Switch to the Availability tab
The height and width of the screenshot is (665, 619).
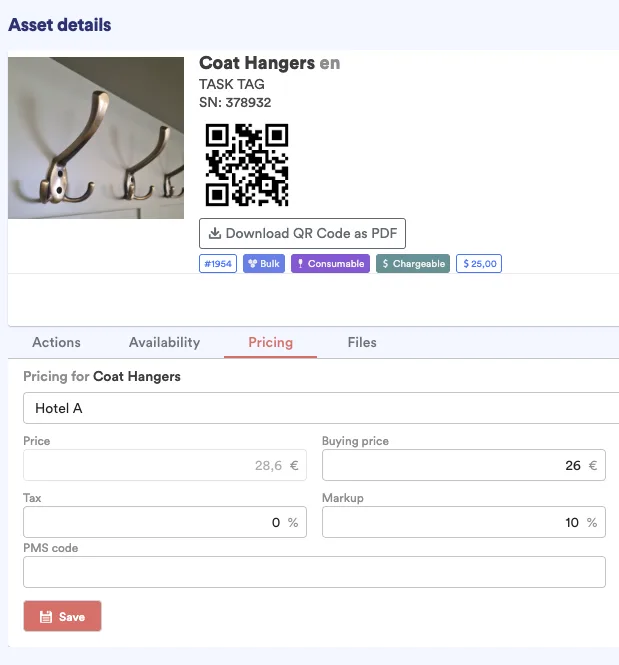point(165,343)
